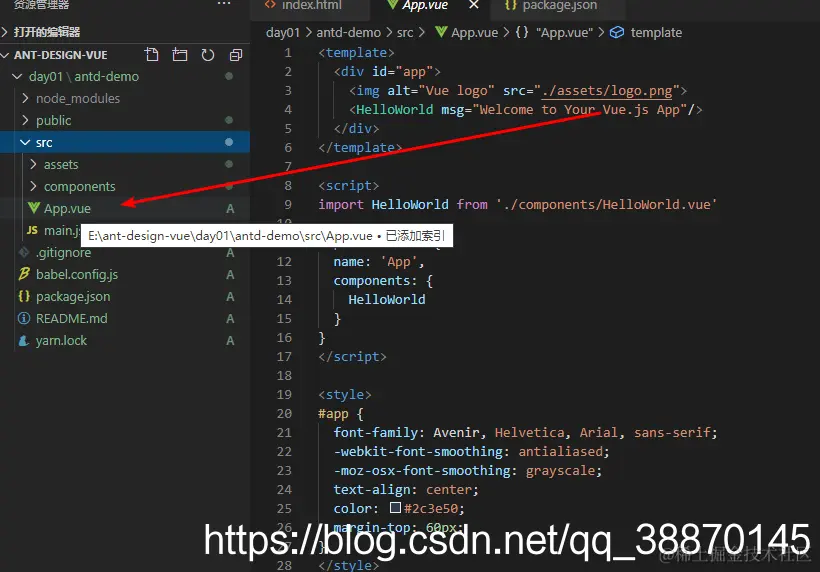Refresh the explorer with the circular arrow icon
Viewport: 820px width, 572px height.
click(x=208, y=54)
